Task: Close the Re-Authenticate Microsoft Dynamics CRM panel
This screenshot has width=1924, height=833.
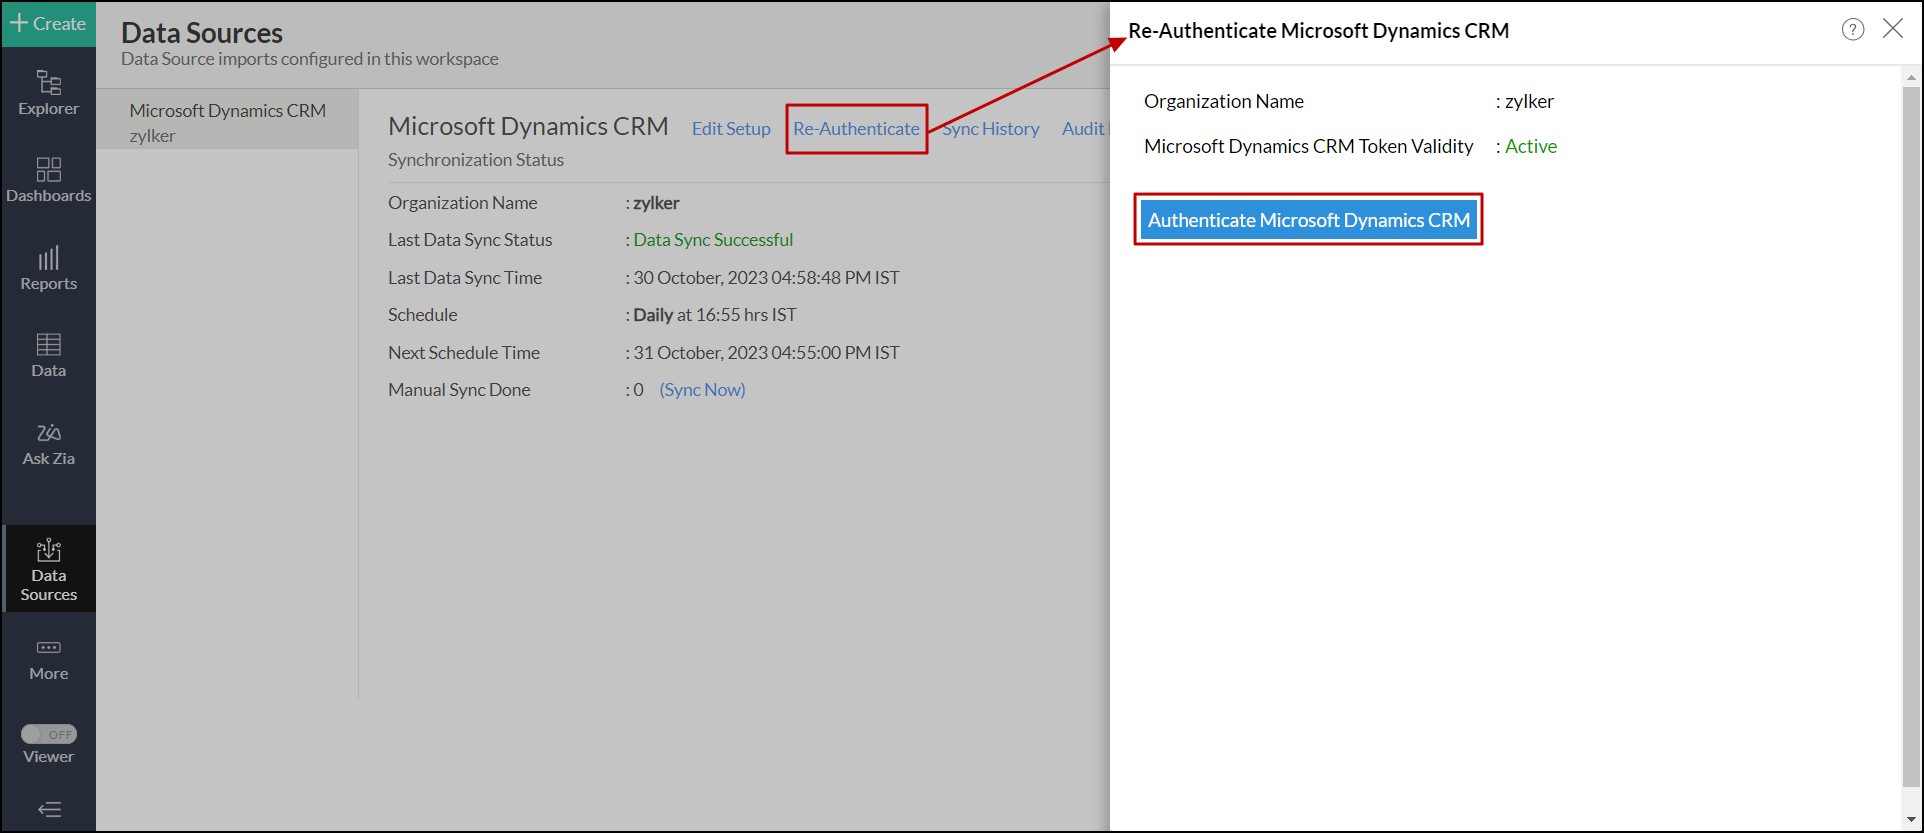Action: point(1893,29)
